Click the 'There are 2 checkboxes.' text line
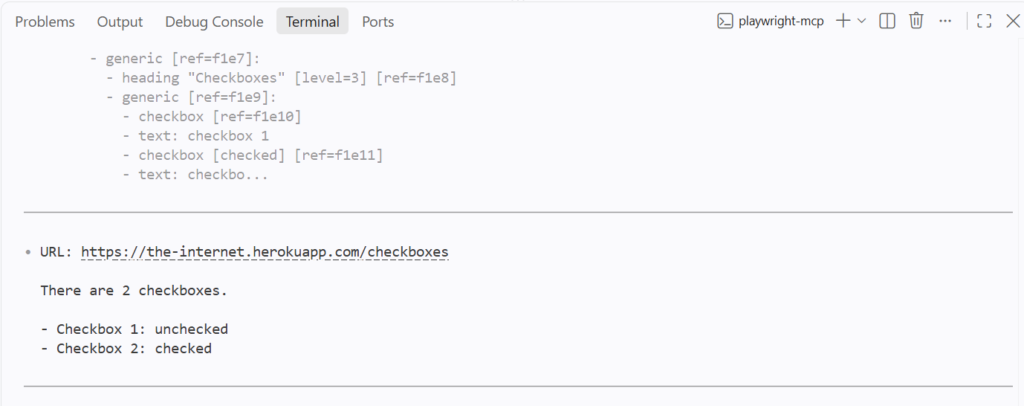The height and width of the screenshot is (406, 1024). click(x=134, y=290)
